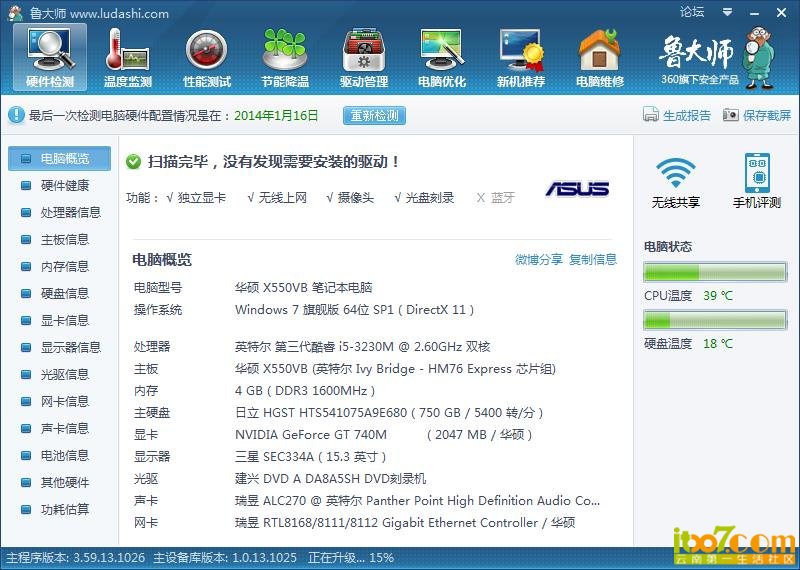Click the 摄像头 feature label
The image size is (800, 570).
[356, 197]
